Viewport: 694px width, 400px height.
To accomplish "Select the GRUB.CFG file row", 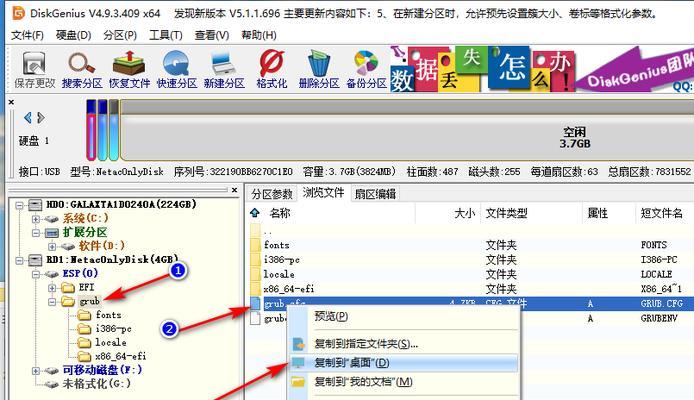I will coord(472,303).
